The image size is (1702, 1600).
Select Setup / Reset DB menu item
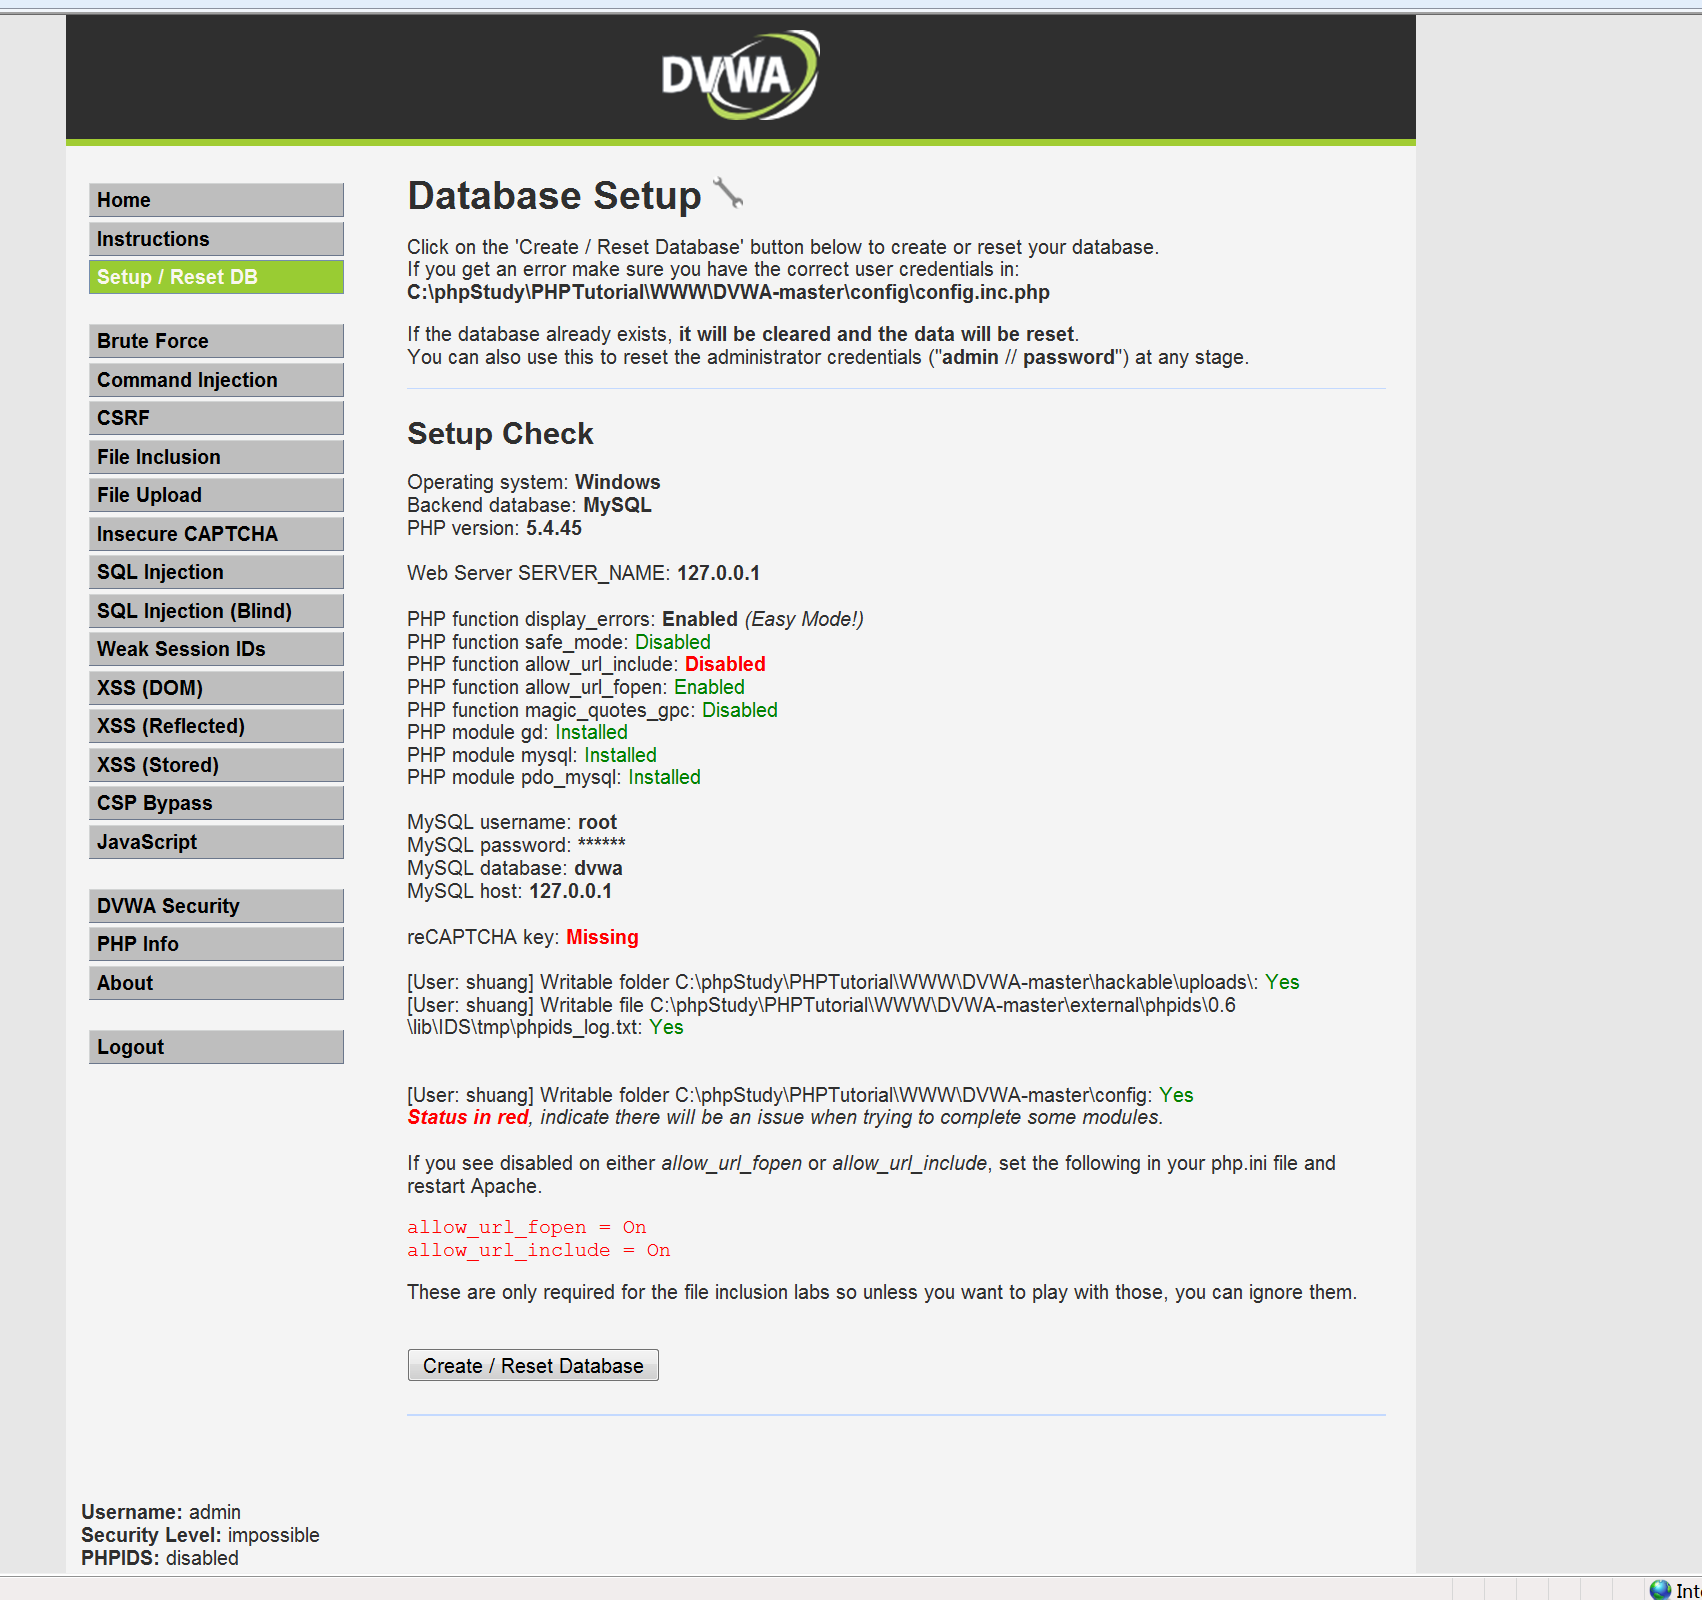pyautogui.click(x=216, y=277)
